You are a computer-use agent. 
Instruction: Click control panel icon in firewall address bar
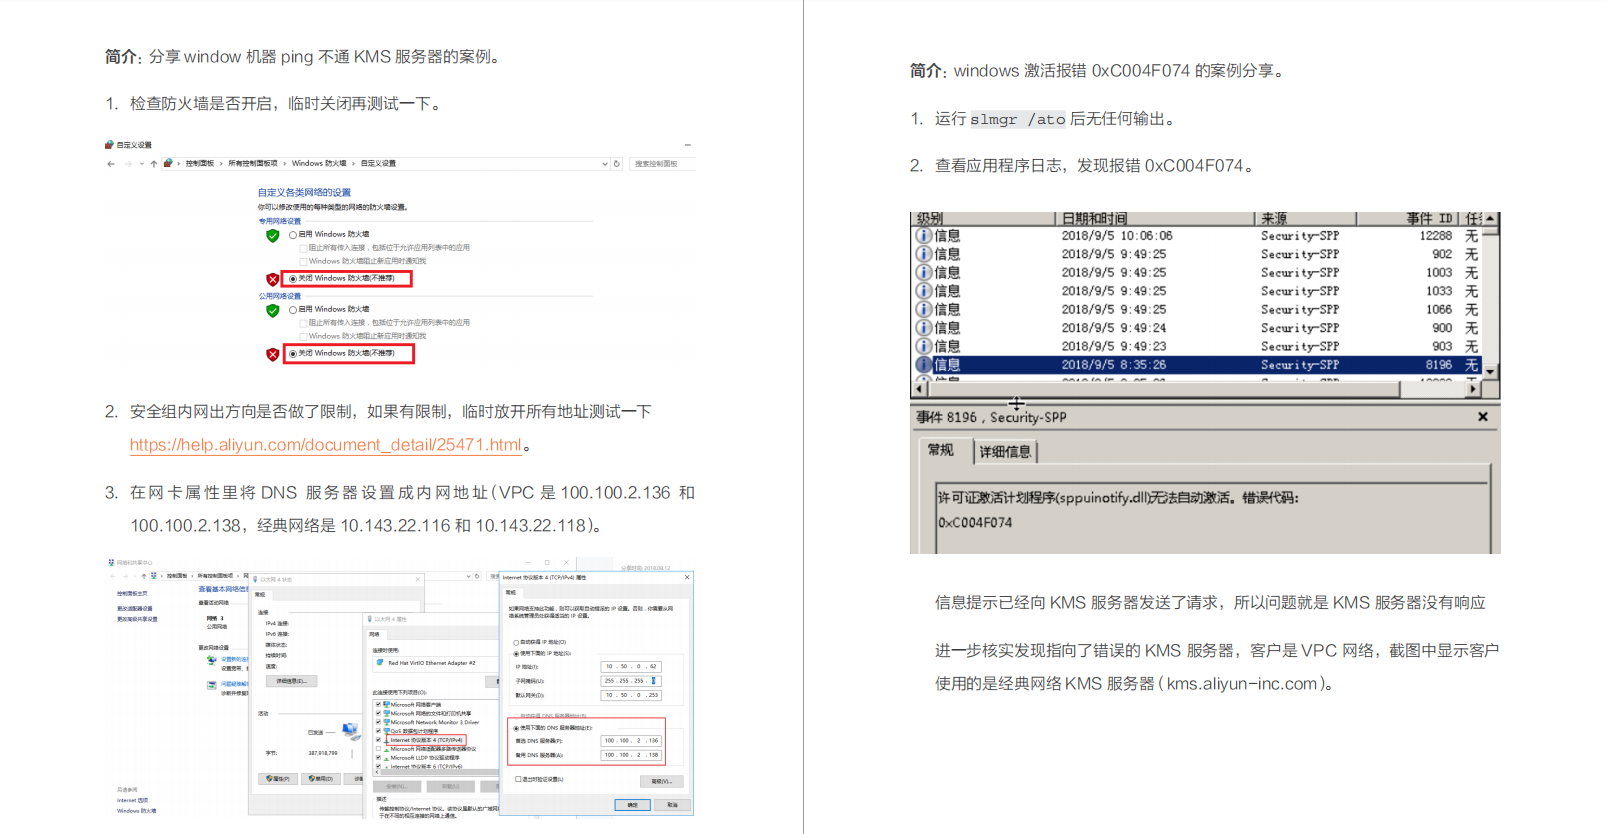(x=168, y=163)
